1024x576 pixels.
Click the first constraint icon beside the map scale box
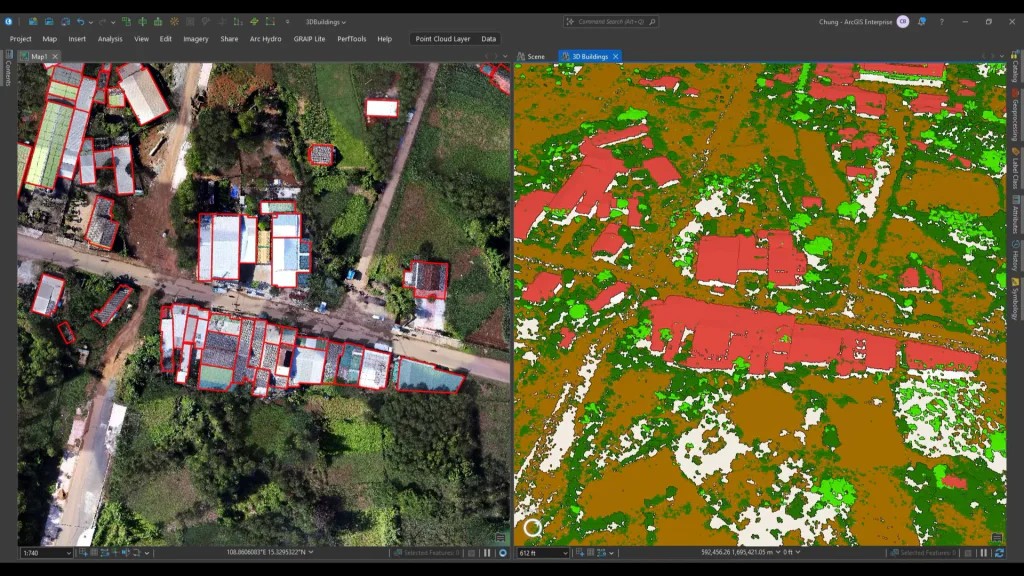click(x=83, y=552)
